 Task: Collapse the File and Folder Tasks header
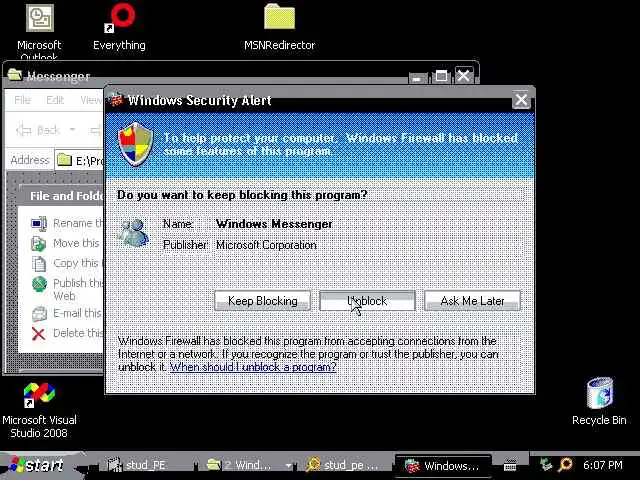(x=63, y=196)
